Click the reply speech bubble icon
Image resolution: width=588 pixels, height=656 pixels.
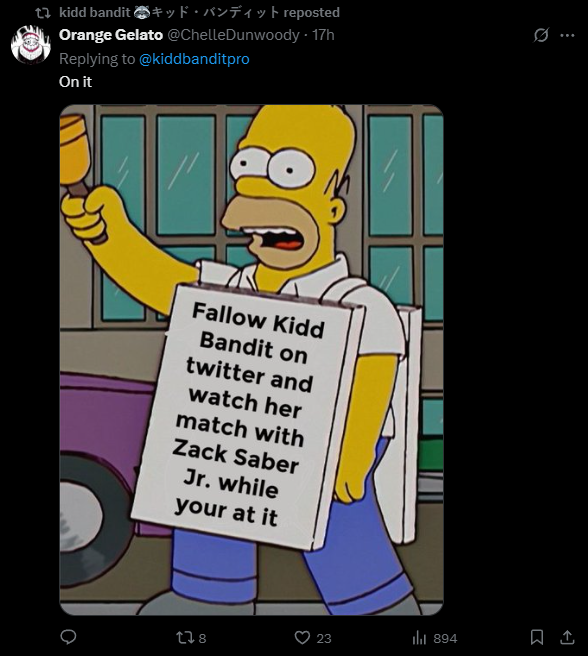(x=68, y=637)
